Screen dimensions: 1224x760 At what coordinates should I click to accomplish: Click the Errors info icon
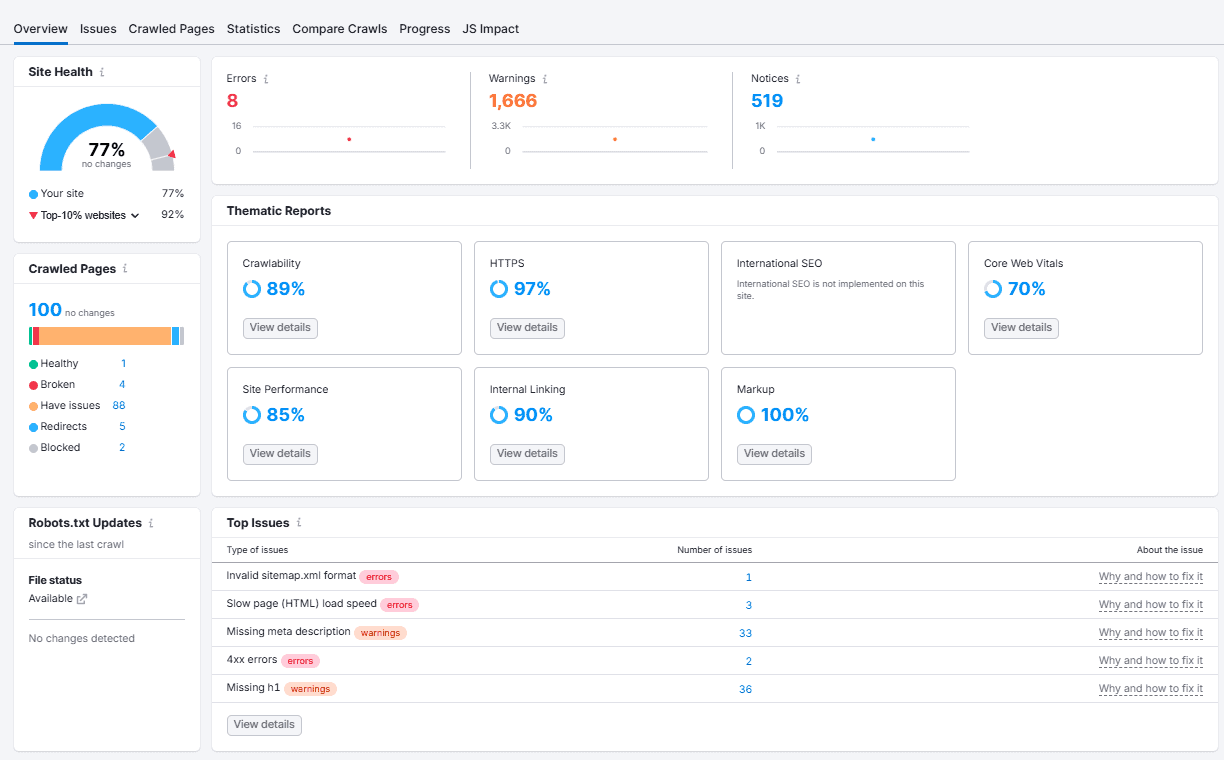pos(266,79)
